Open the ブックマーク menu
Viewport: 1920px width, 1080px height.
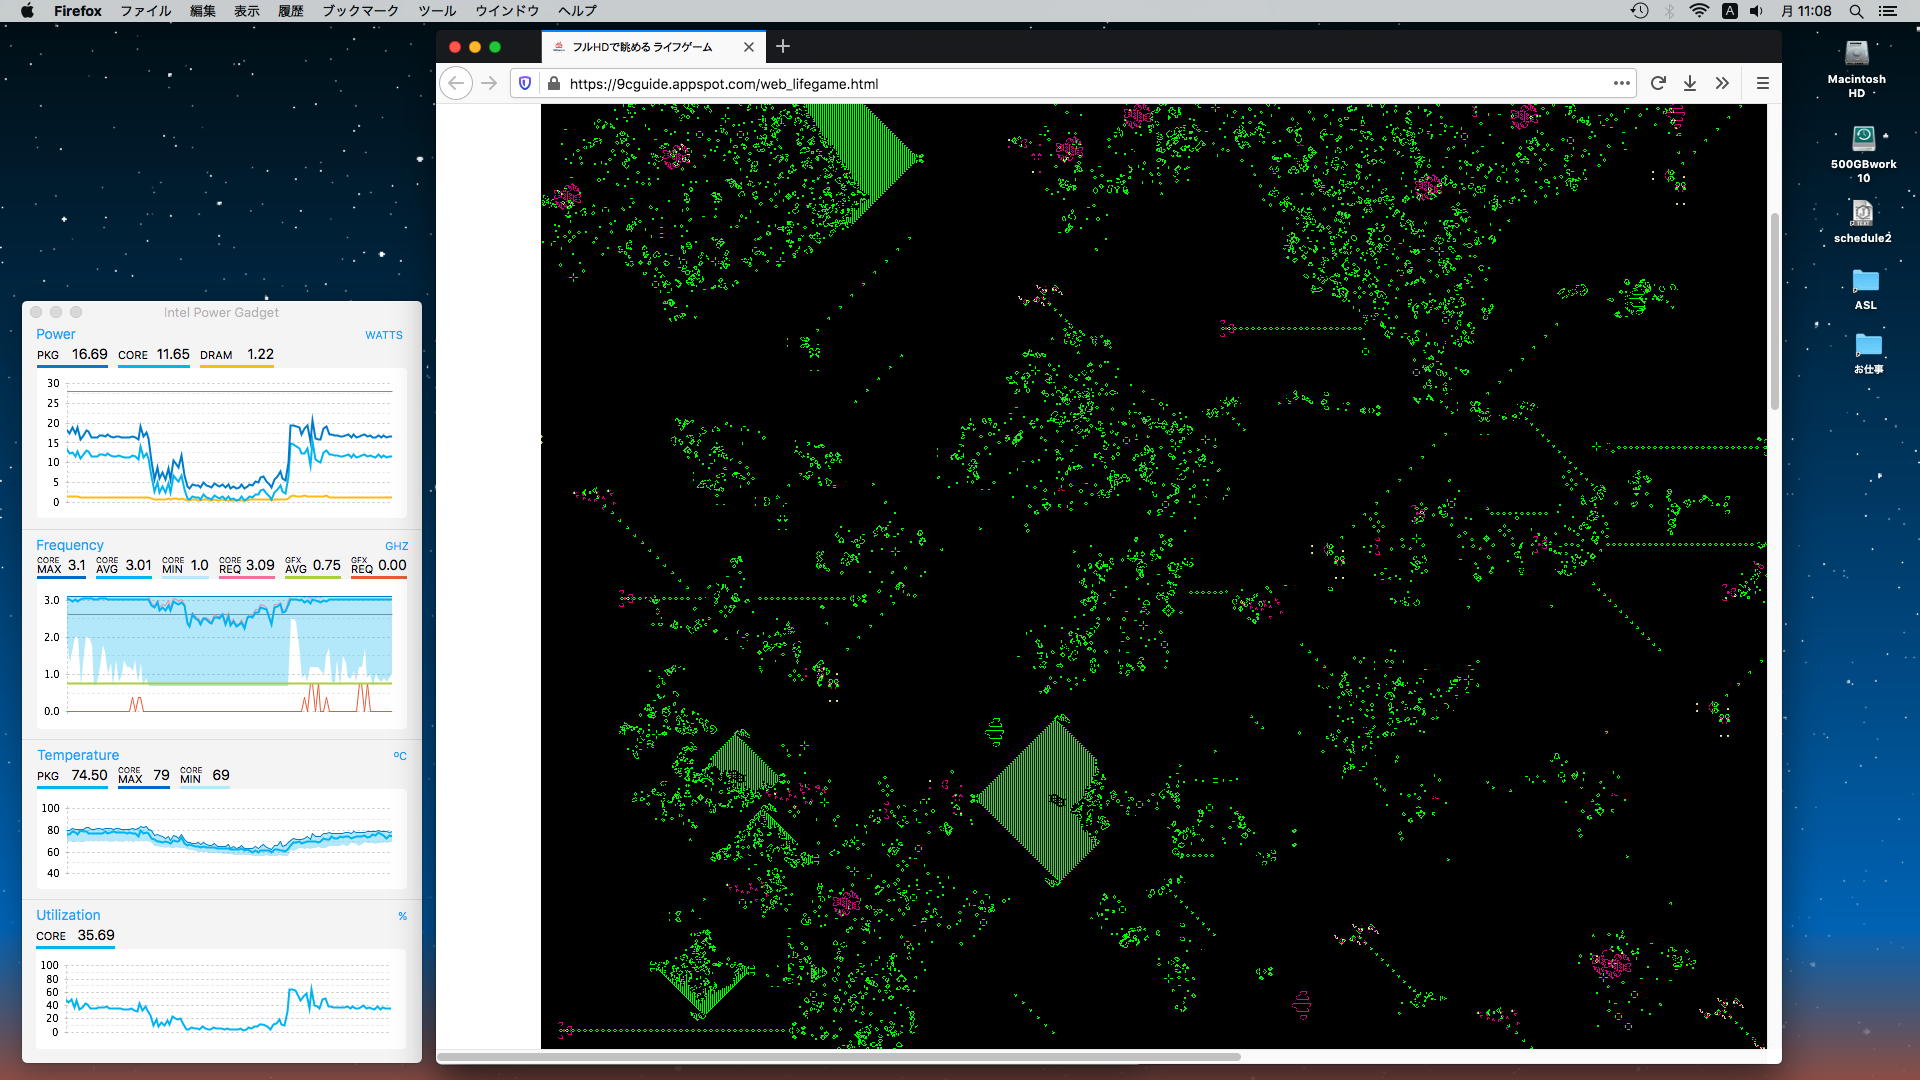click(360, 11)
